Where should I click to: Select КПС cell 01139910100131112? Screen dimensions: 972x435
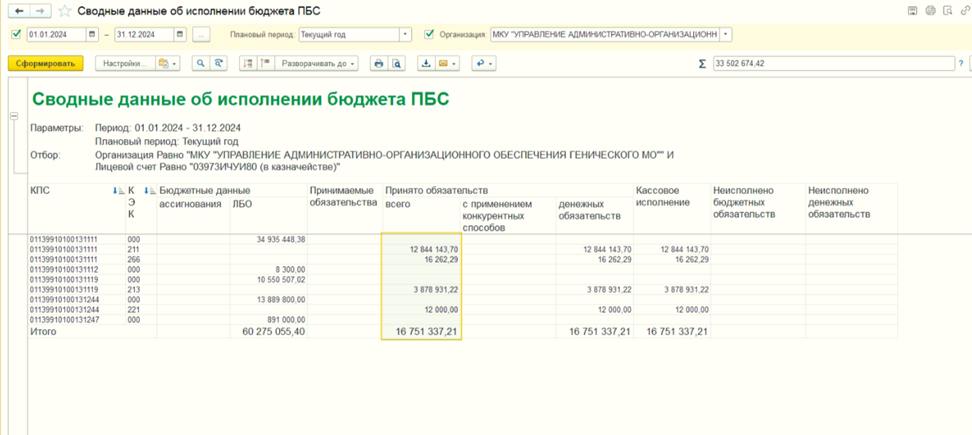76,270
